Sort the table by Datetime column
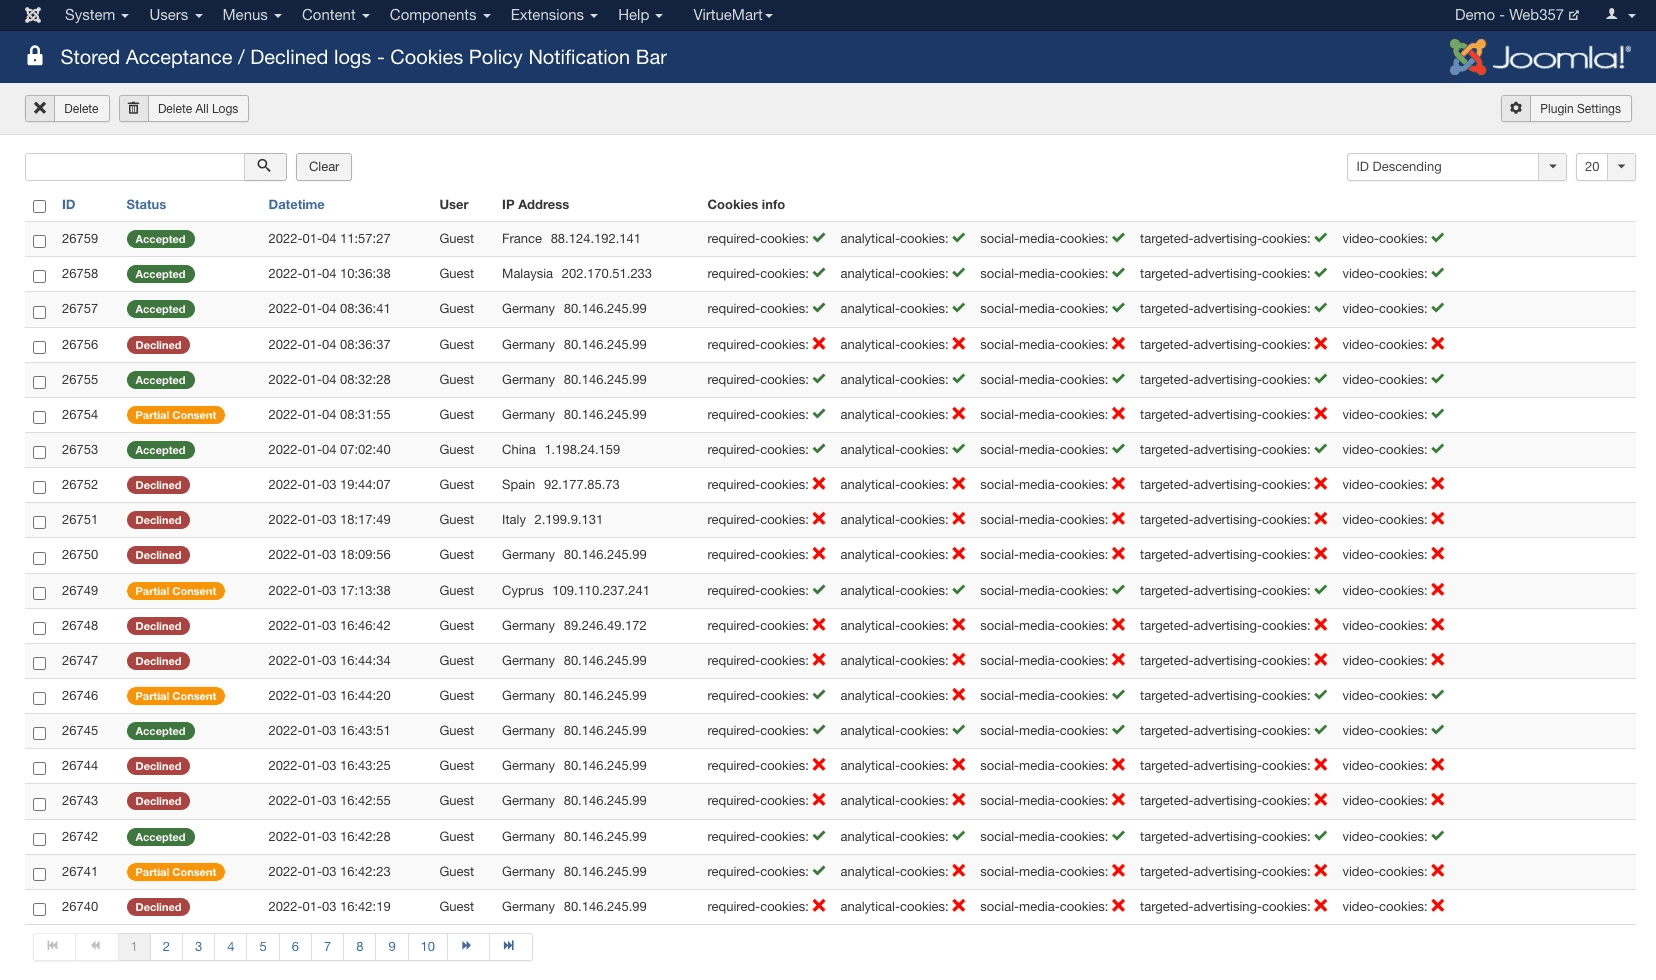Viewport: 1656px width, 980px height. pos(296,205)
